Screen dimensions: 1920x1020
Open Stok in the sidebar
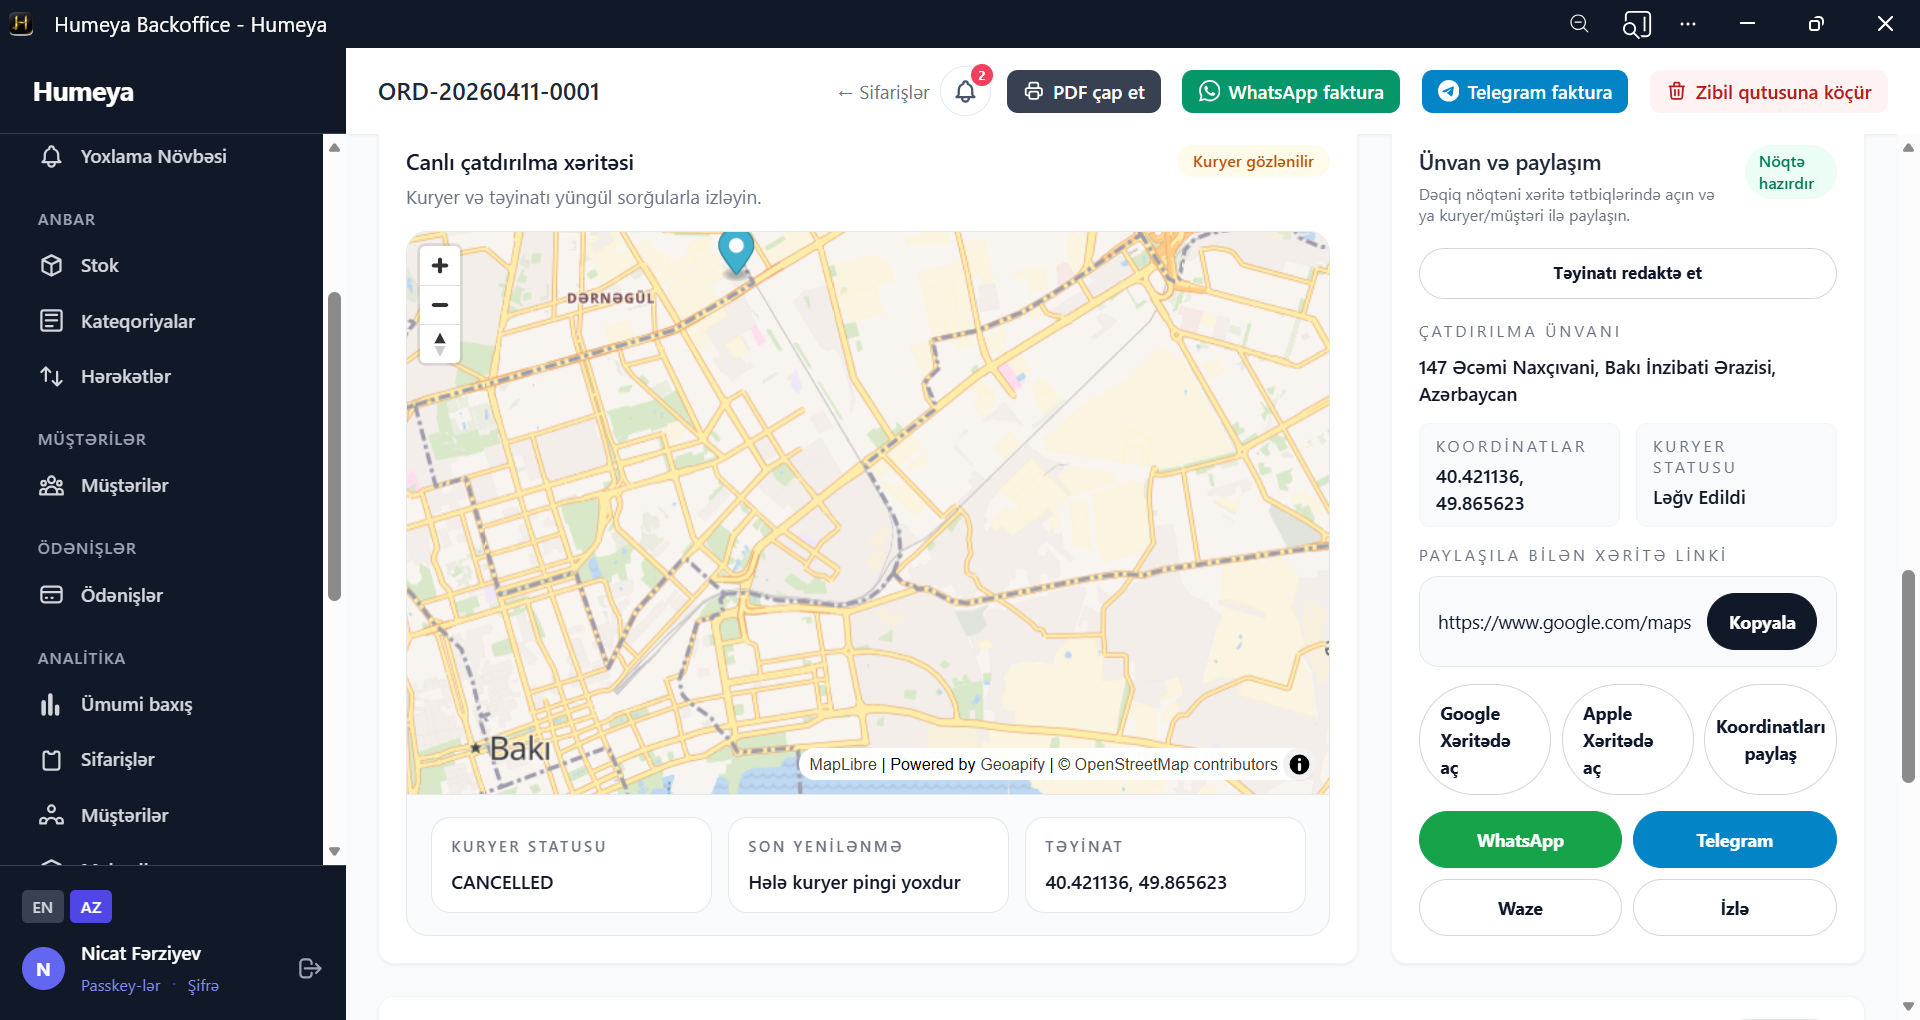pyautogui.click(x=99, y=266)
